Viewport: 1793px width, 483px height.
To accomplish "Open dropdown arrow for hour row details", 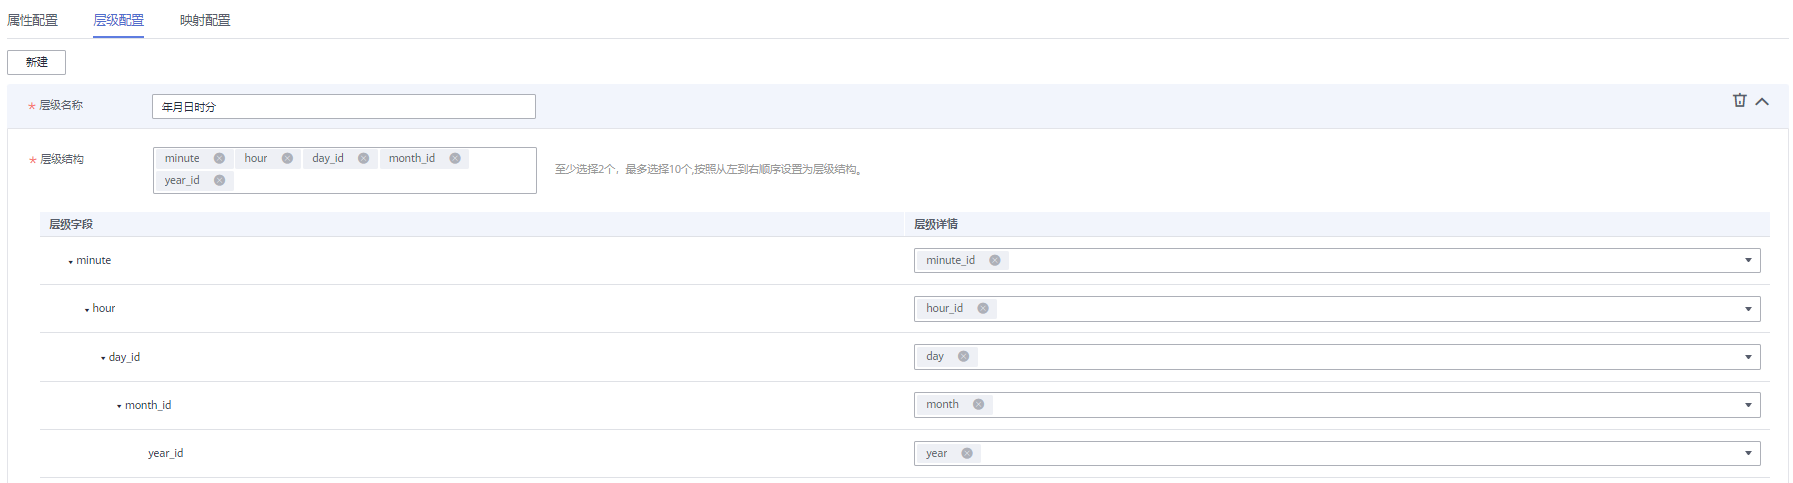I will point(1748,309).
